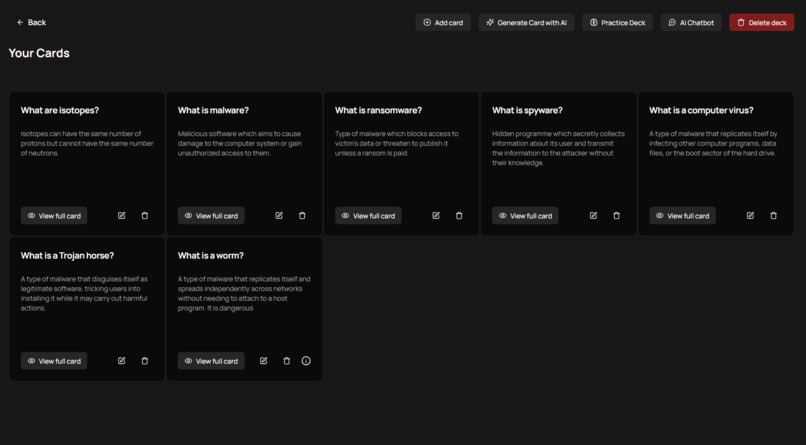
Task: Click the 'Your Cards' heading
Action: coord(39,53)
